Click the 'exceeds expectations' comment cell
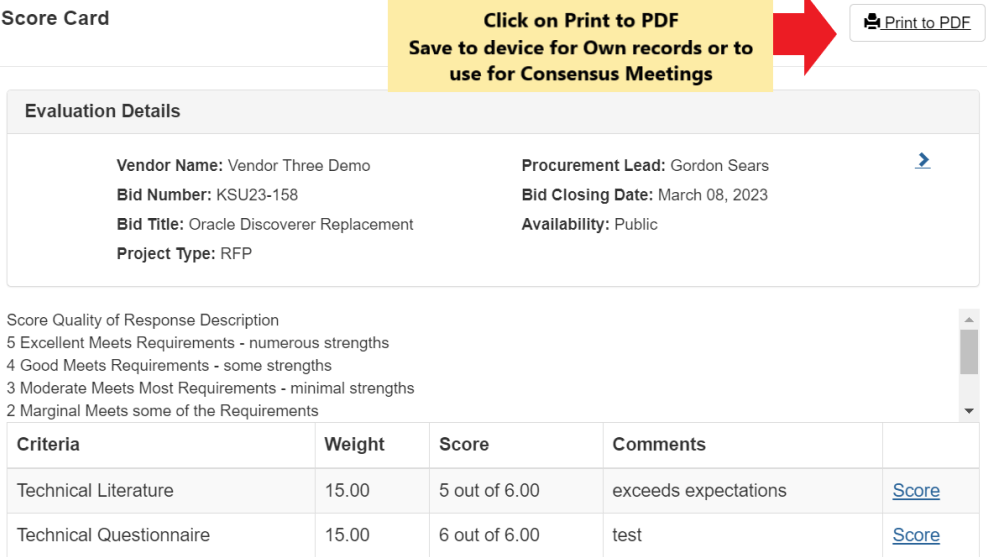This screenshot has width=987, height=557. coord(743,491)
